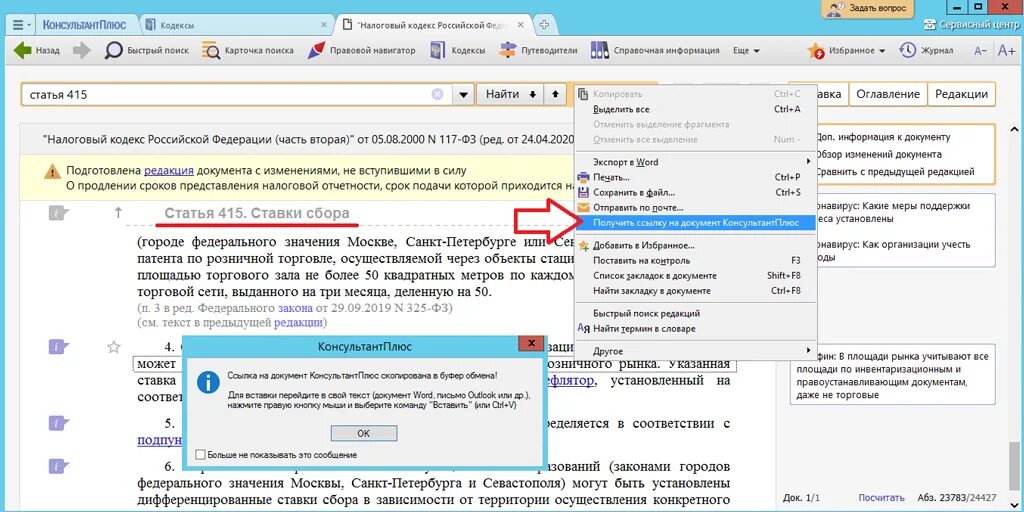Viewport: 1024px width, 512px height.
Task: Click the info icon beside paragraph 5
Action: point(58,424)
